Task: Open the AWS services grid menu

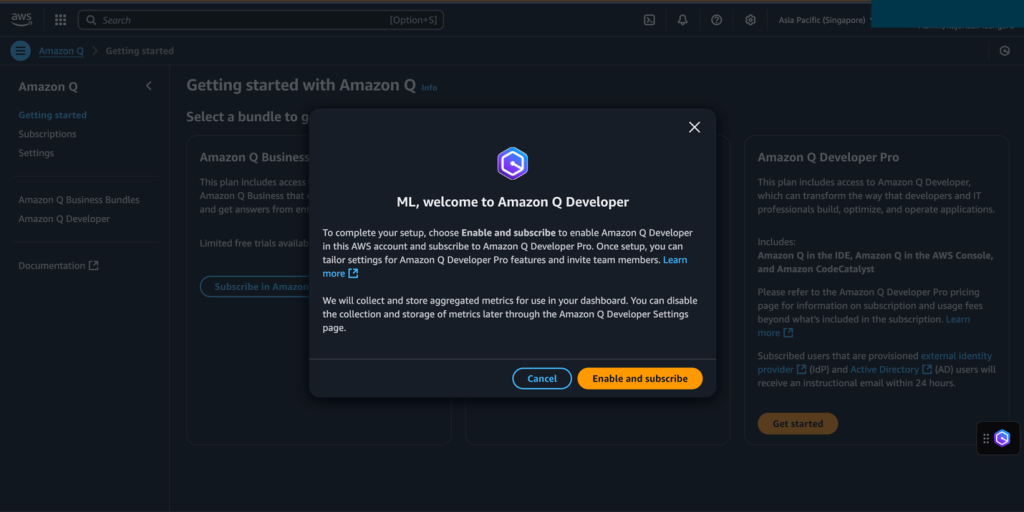Action: point(60,20)
